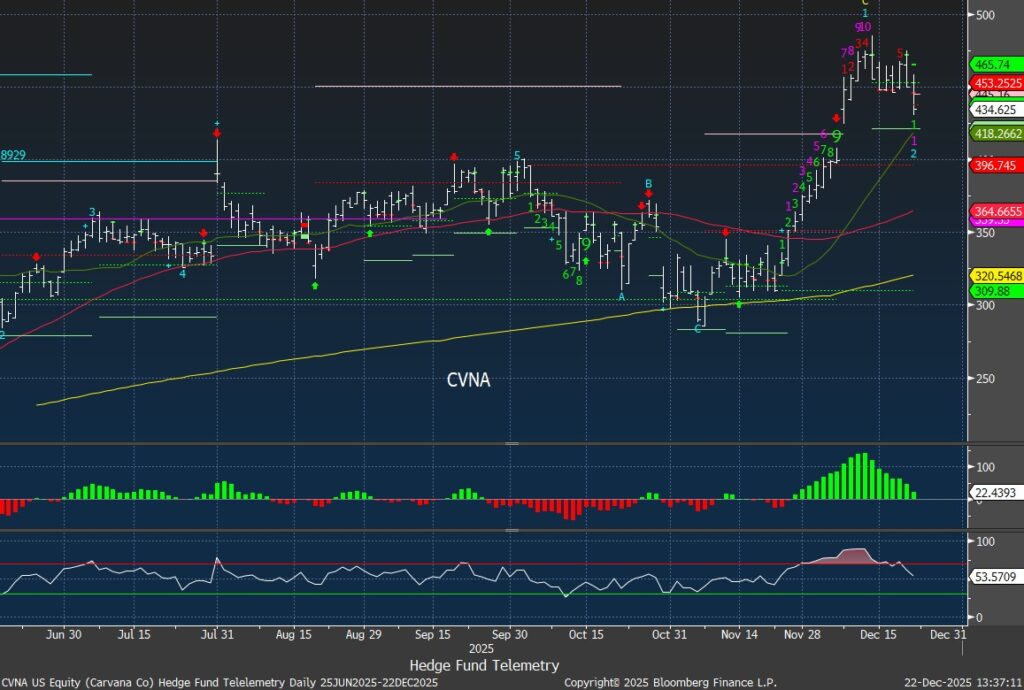Grab divider handle between price and histogram panels
Viewport: 1024px width, 690px height.
tap(511, 443)
